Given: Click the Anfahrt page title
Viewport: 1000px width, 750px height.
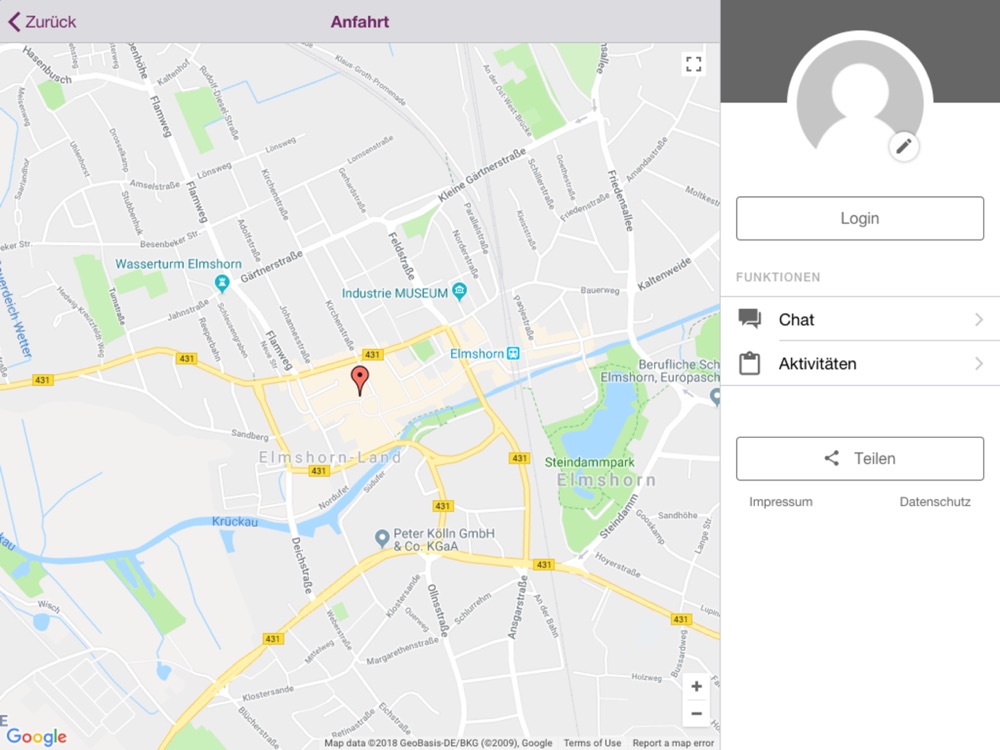Looking at the screenshot, I should tap(360, 22).
